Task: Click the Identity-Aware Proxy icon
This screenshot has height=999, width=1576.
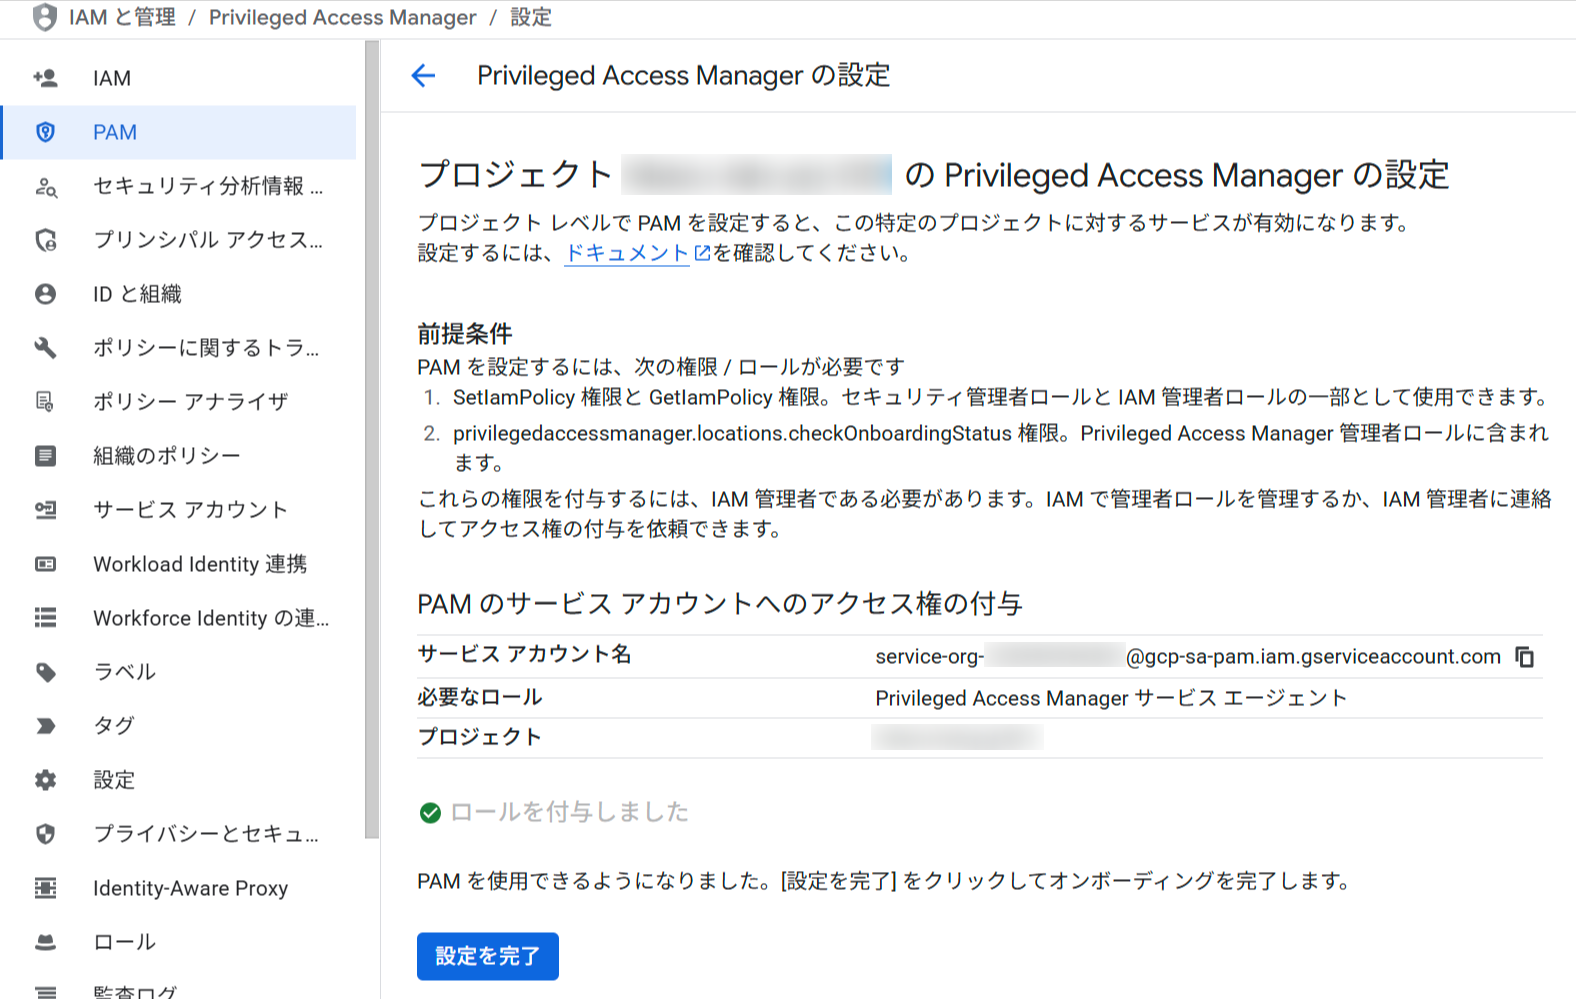Action: (x=45, y=888)
